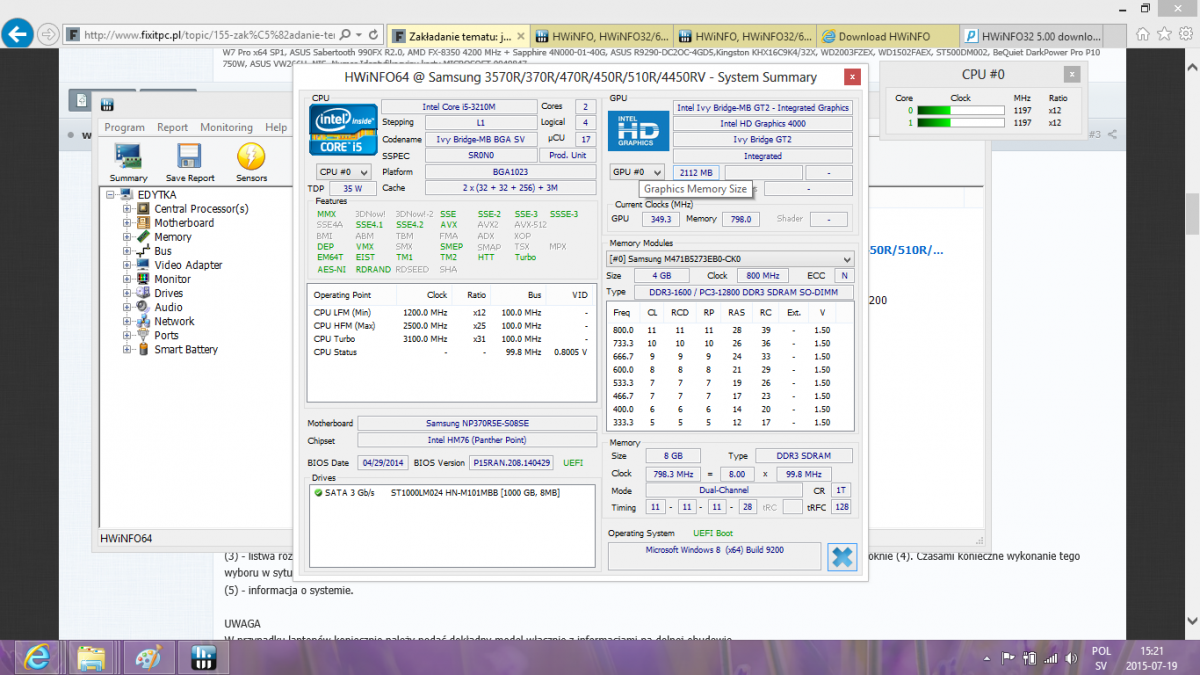Open the Paint taskbar icon
The height and width of the screenshot is (675, 1200).
coord(147,658)
